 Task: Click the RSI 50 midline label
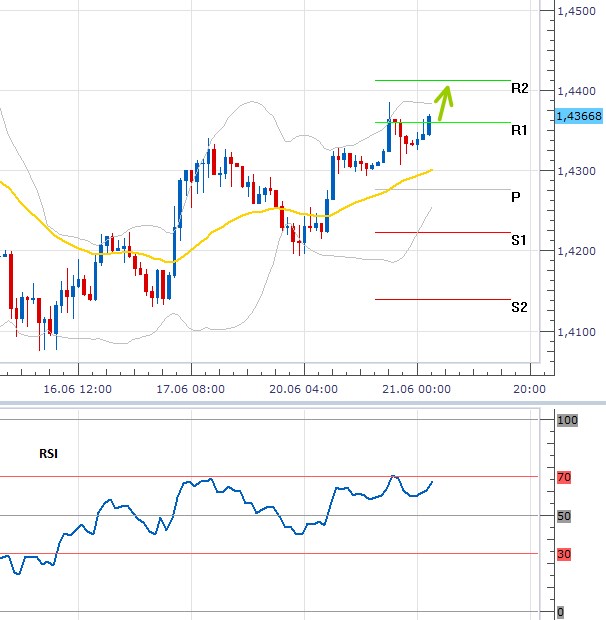tap(564, 516)
